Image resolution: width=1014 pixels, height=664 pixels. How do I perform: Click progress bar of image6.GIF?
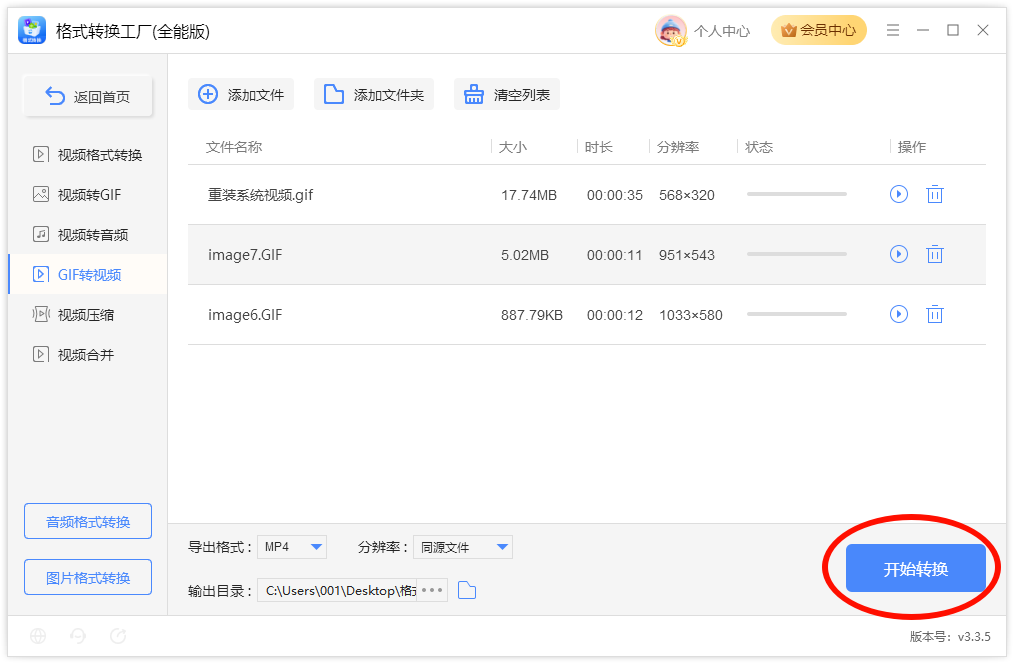pyautogui.click(x=796, y=314)
